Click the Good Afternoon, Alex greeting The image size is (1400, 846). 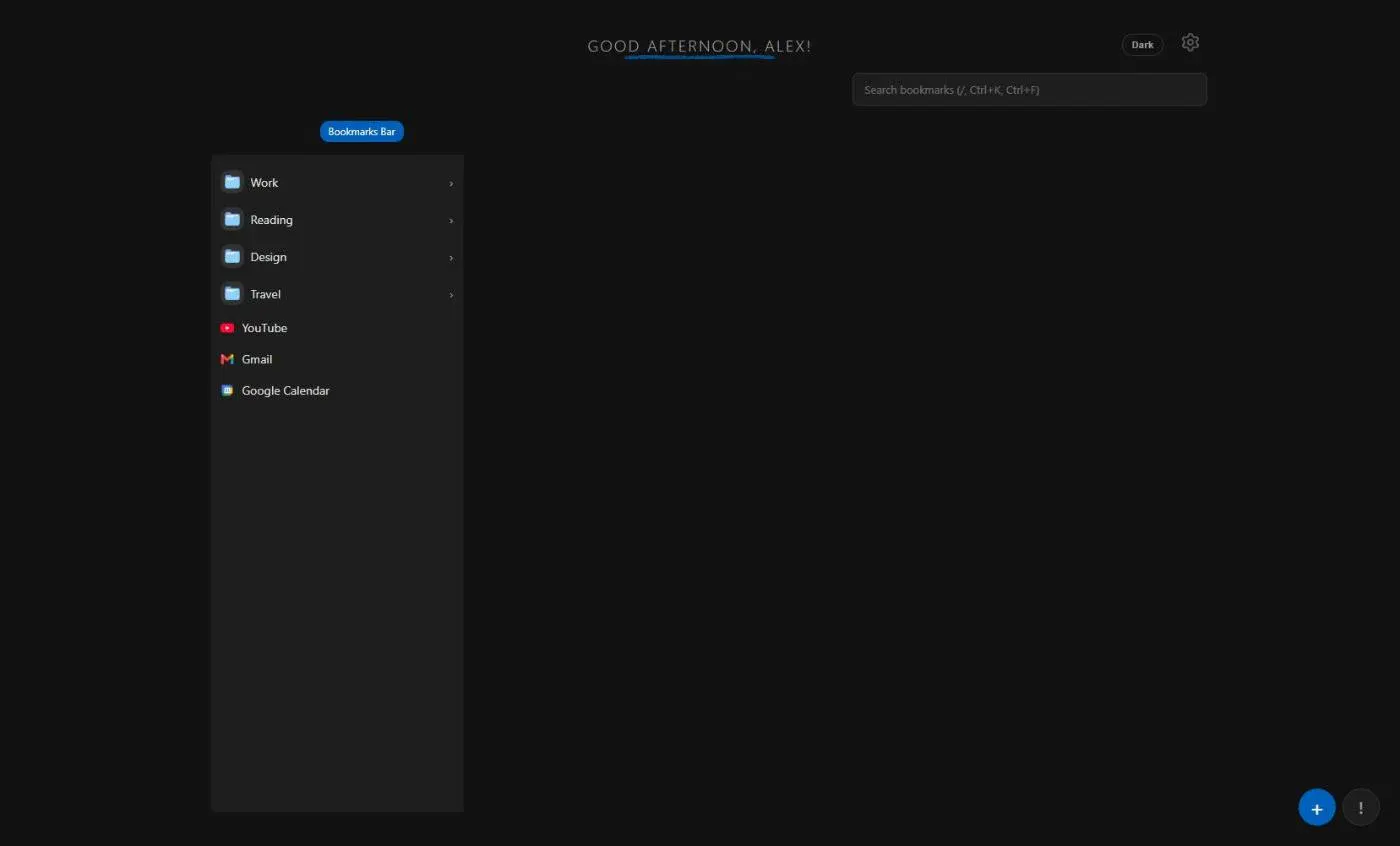click(699, 46)
